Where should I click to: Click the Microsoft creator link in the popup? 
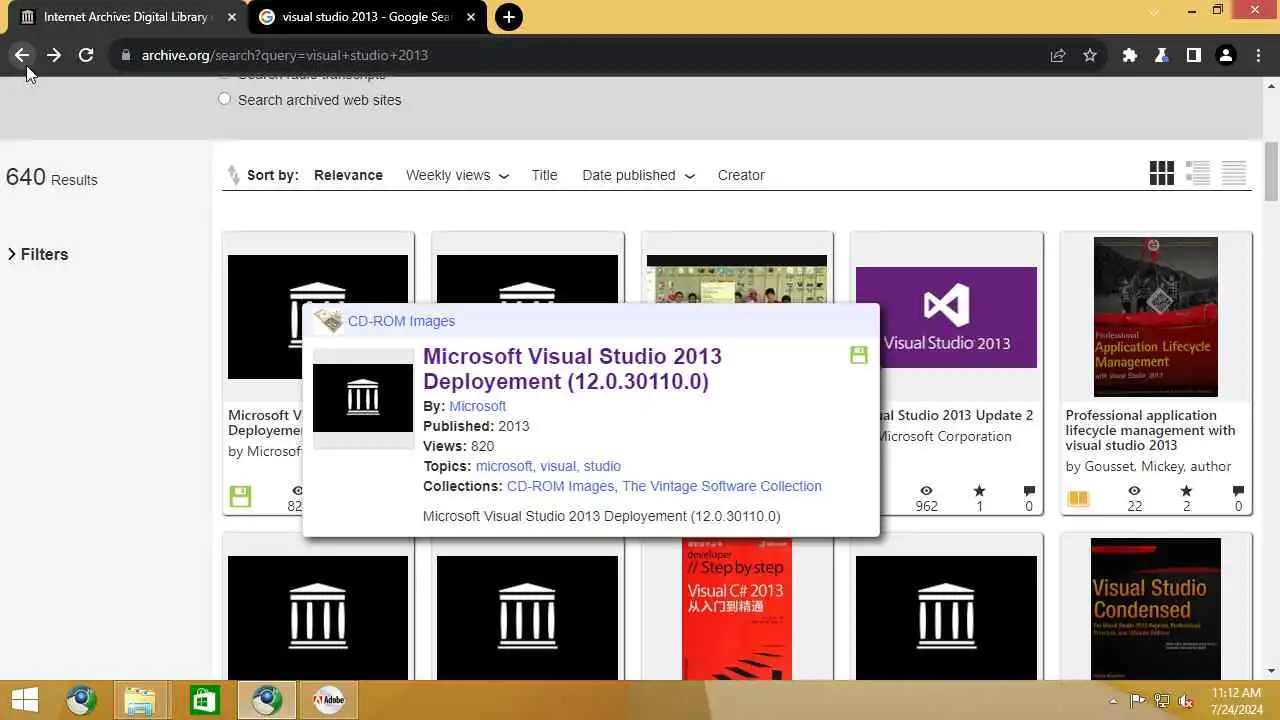coord(477,406)
